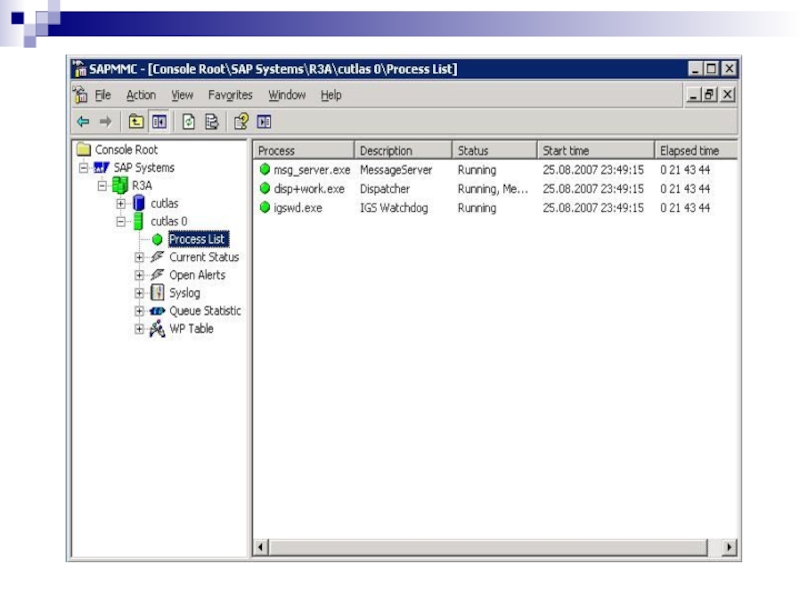Viewport: 800px width, 600px height.
Task: Select the msg_server.exe process row
Action: coord(495,169)
